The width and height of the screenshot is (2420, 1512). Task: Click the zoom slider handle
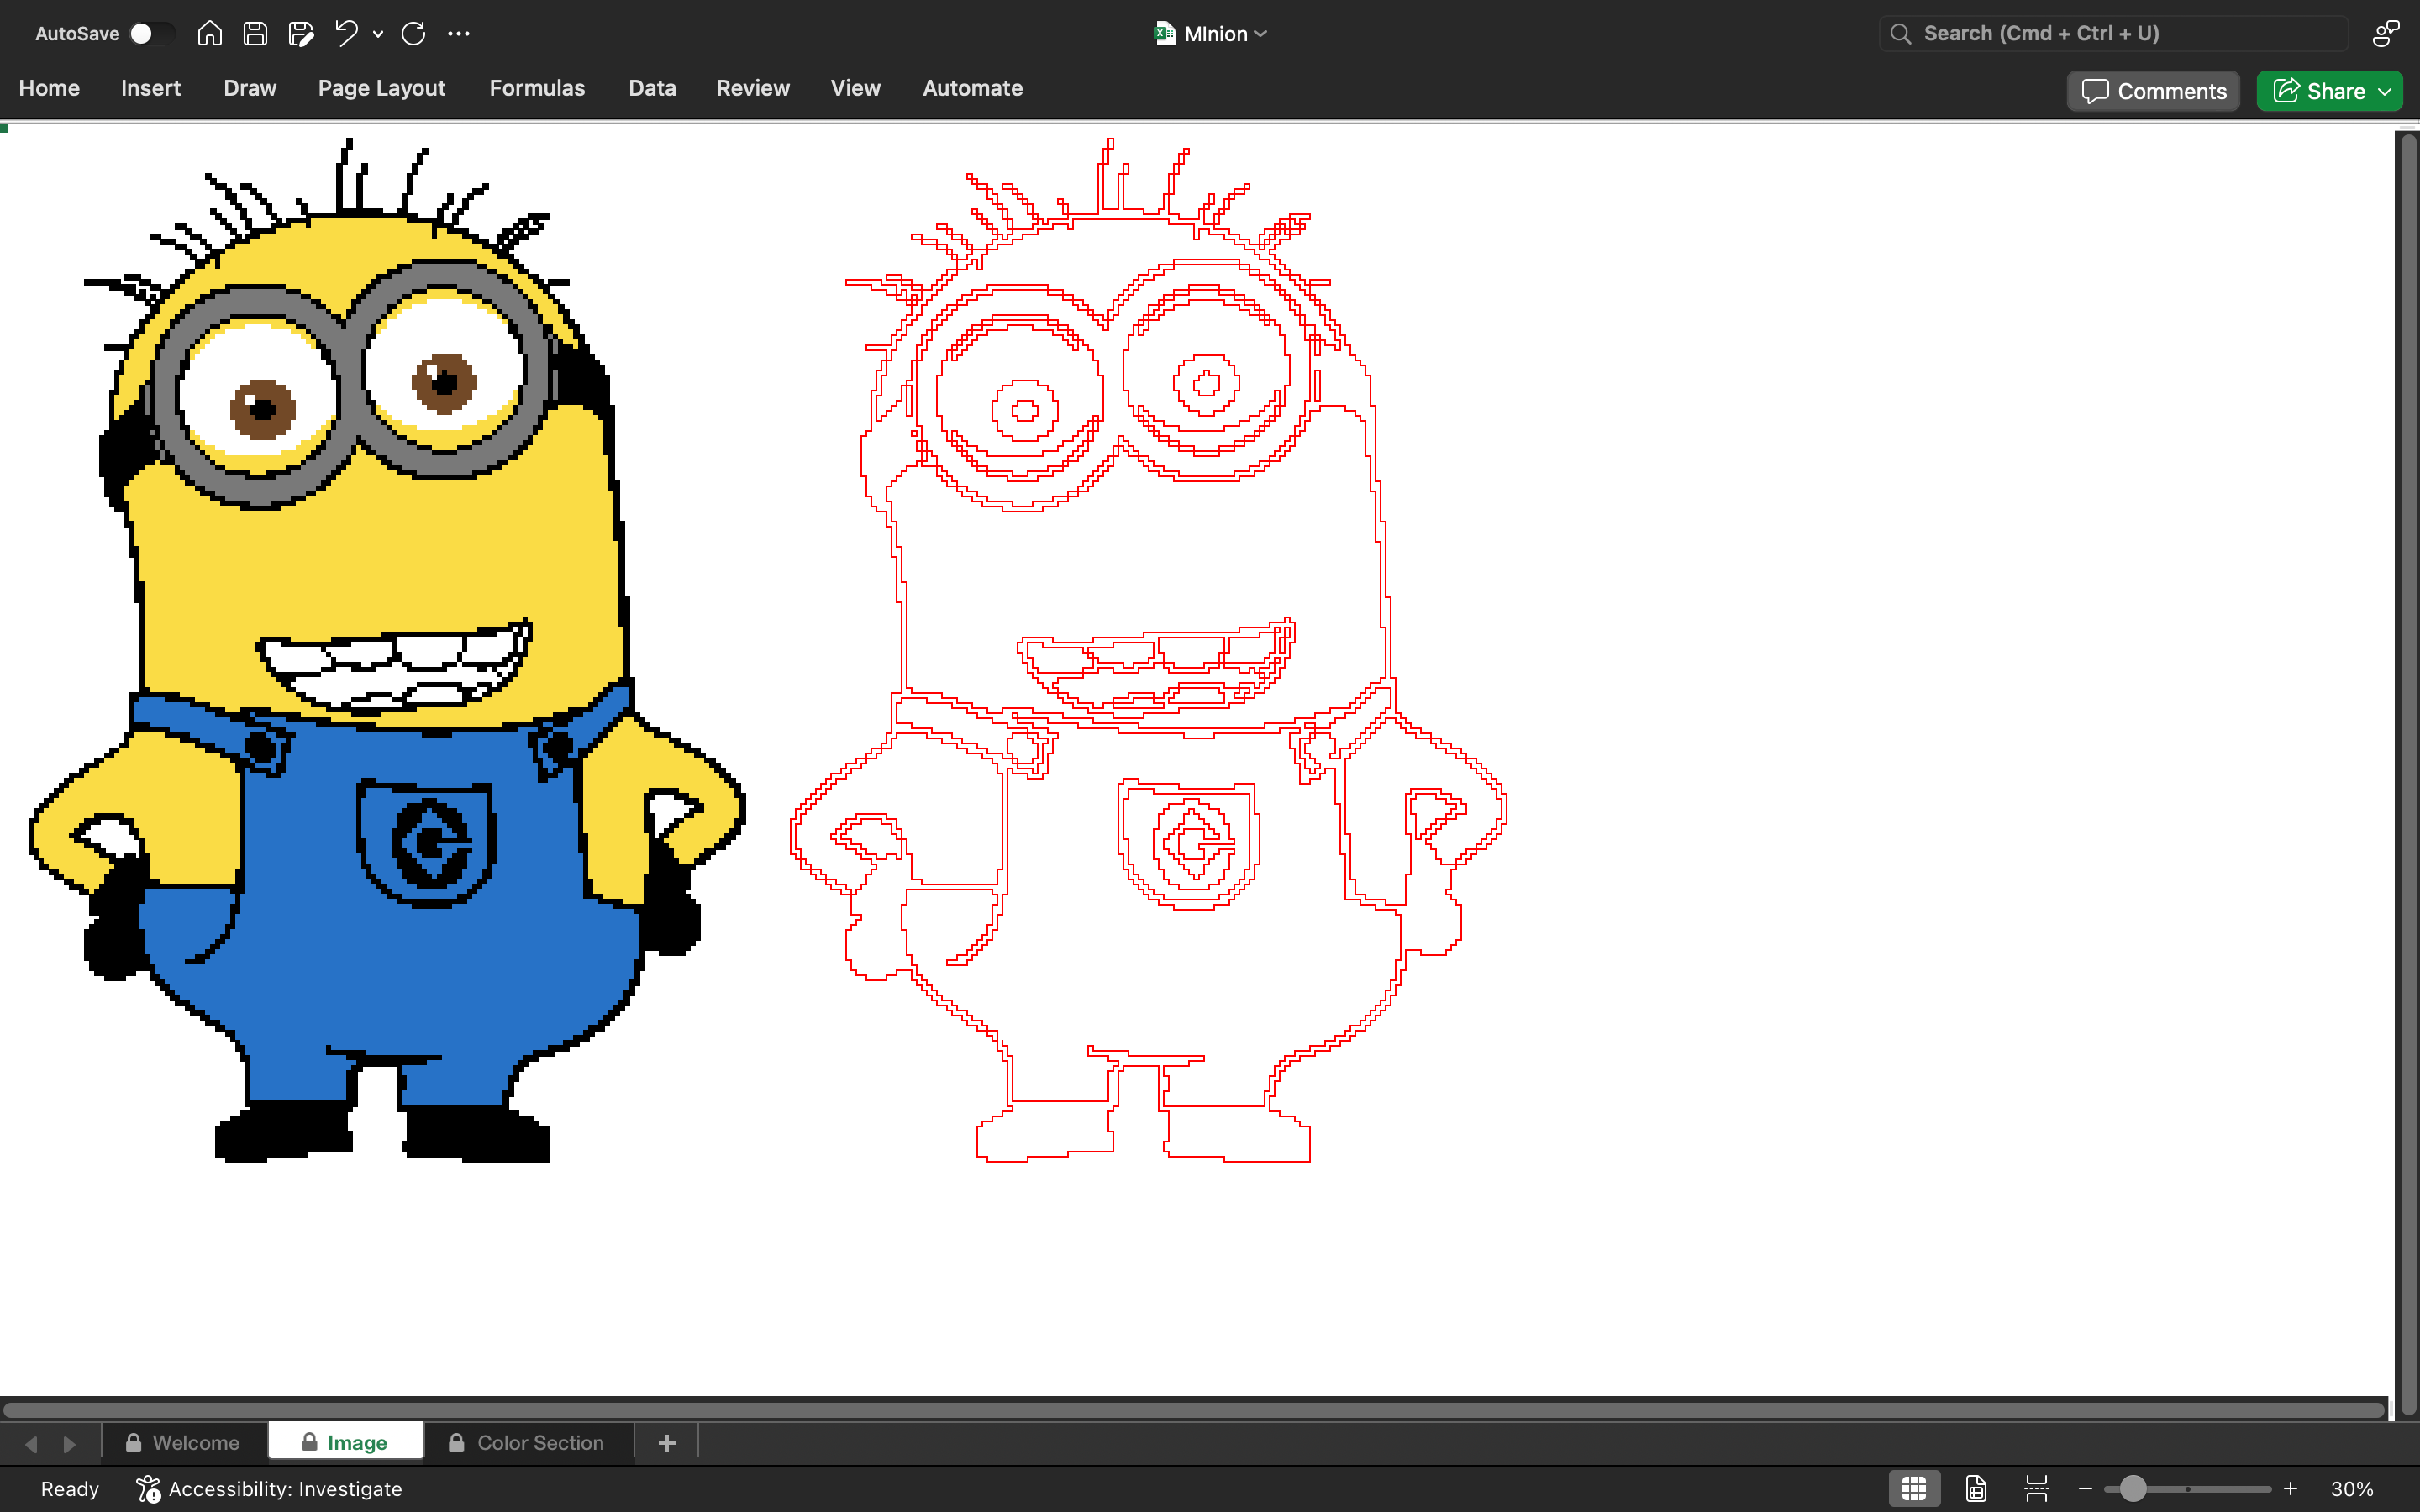click(x=2132, y=1489)
